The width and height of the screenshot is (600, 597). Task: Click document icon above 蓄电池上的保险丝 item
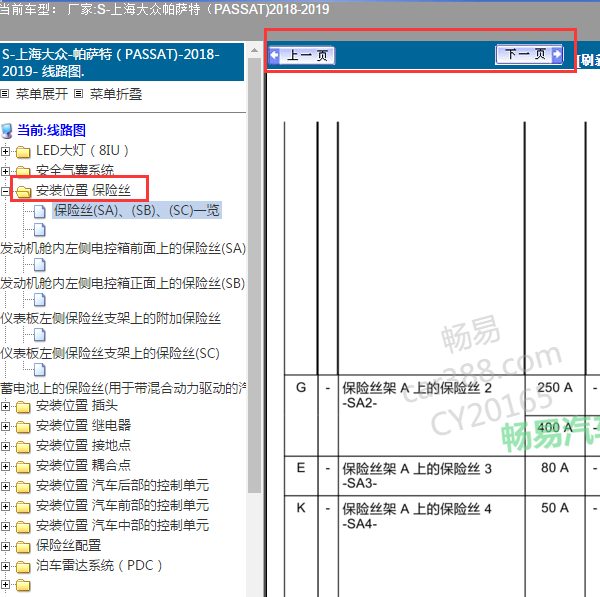40,370
